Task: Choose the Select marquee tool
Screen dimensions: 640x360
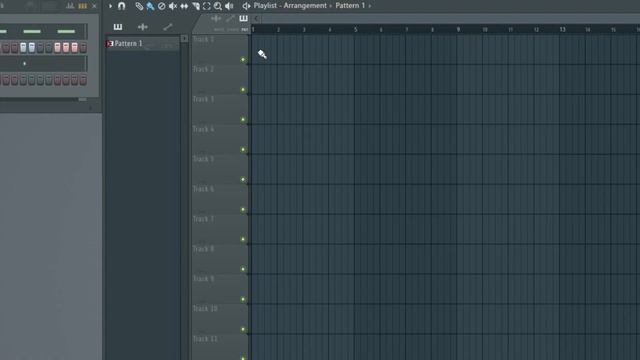Action: click(207, 6)
